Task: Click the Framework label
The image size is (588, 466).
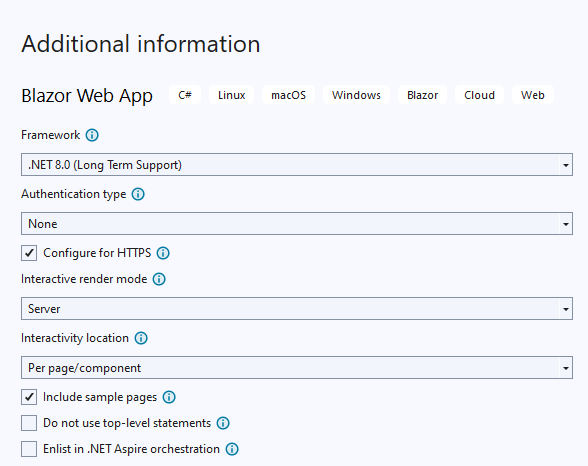Action: [50, 135]
